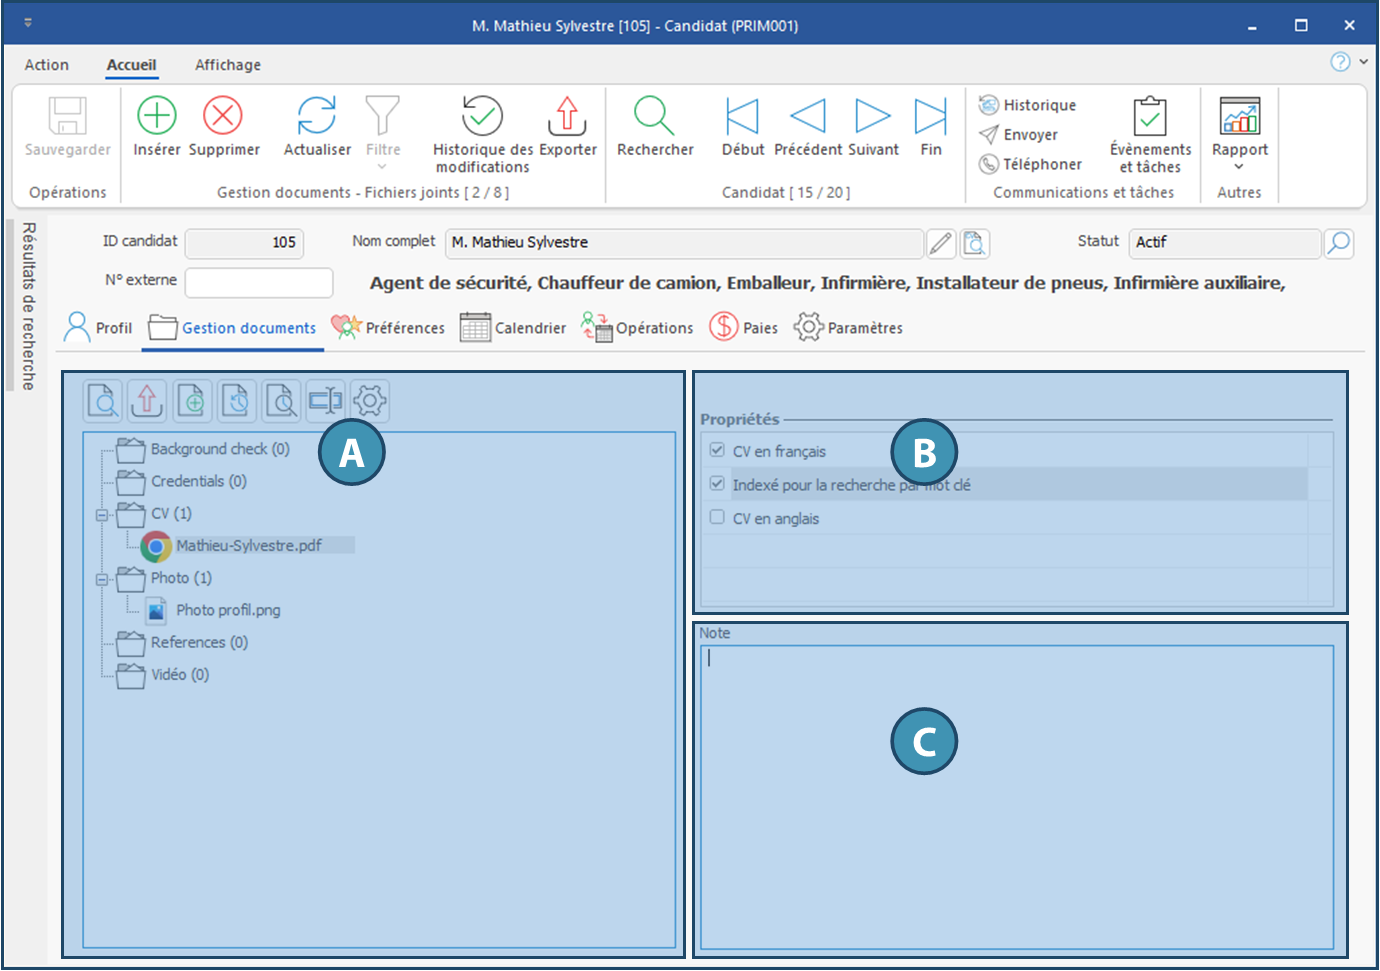Click the red Supprimer icon
Image resolution: width=1380 pixels, height=971 pixels.
pyautogui.click(x=223, y=116)
